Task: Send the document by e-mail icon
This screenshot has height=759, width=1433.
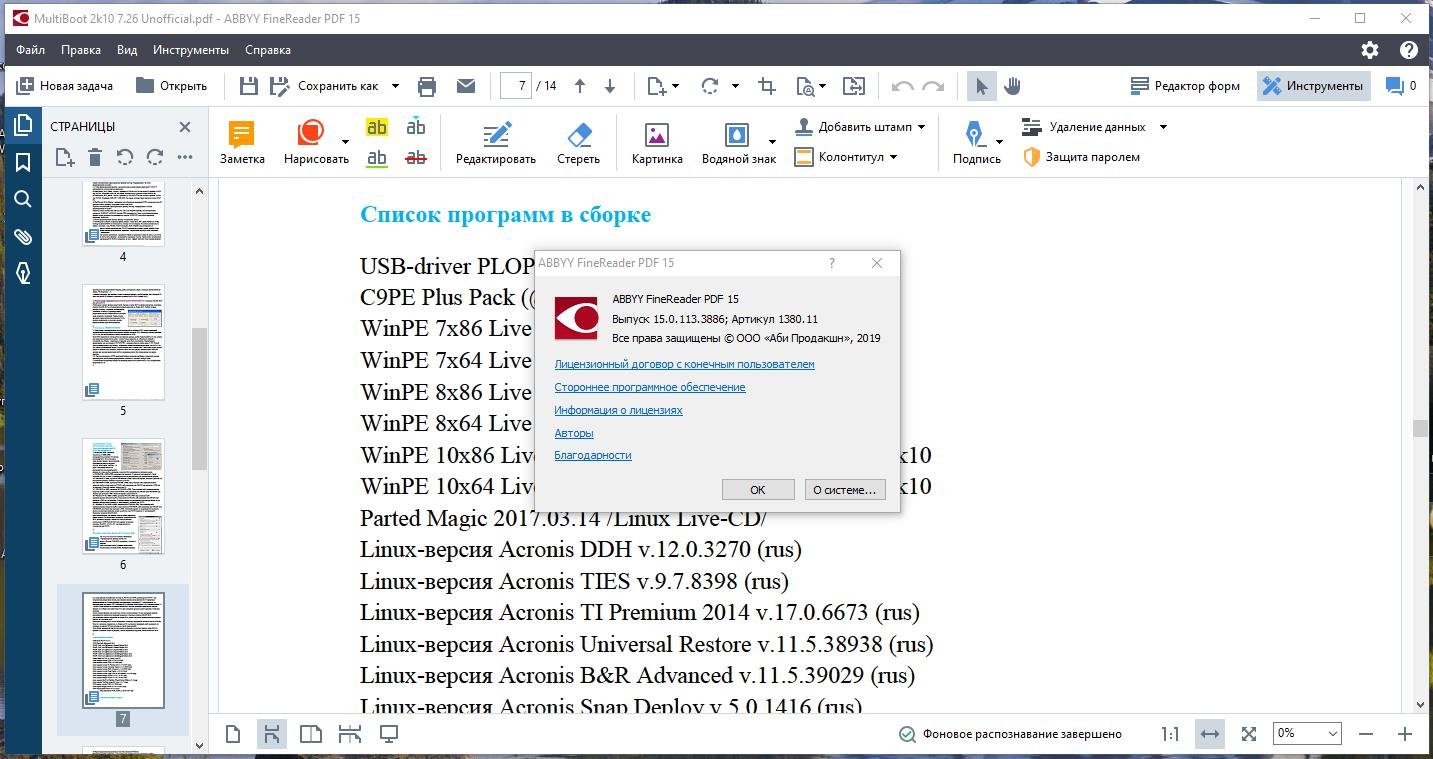Action: point(466,86)
